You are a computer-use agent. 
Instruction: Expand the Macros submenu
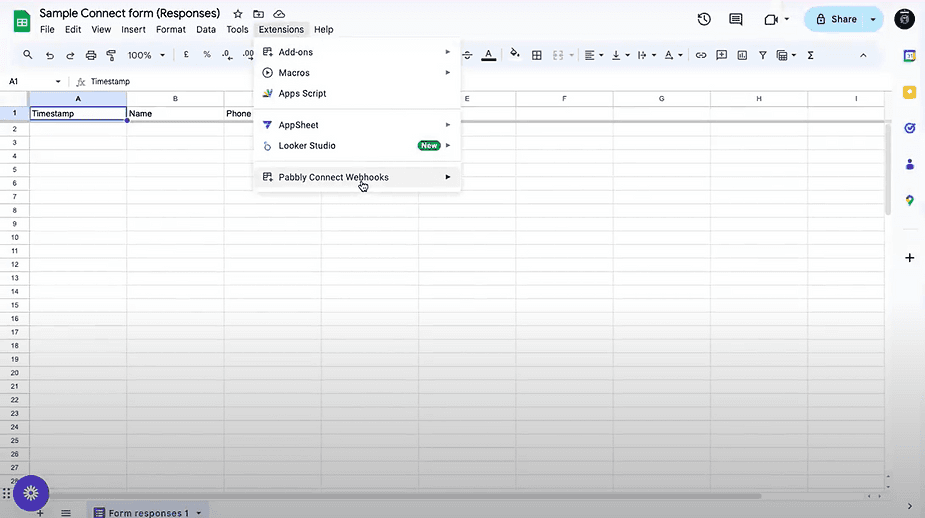coord(357,73)
